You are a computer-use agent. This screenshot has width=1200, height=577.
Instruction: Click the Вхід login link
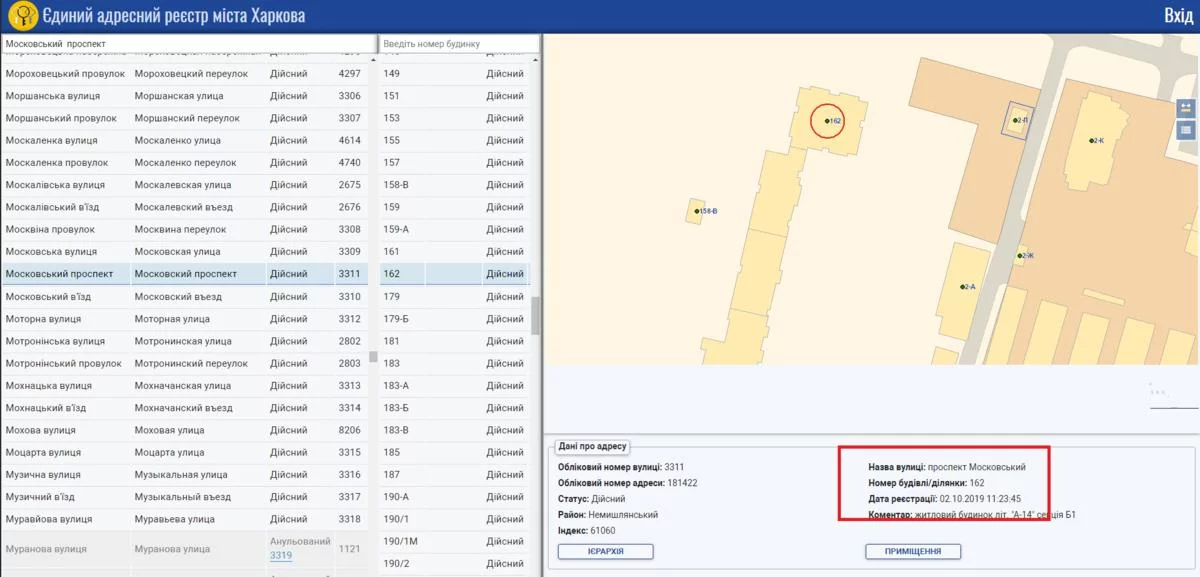pos(1177,16)
